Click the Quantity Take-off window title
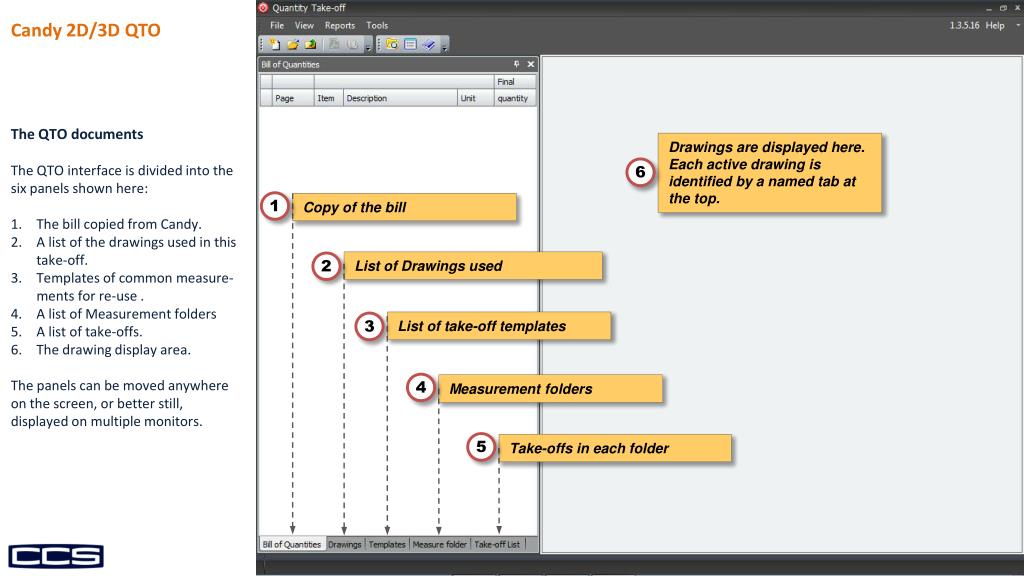The height and width of the screenshot is (576, 1024). [308, 8]
